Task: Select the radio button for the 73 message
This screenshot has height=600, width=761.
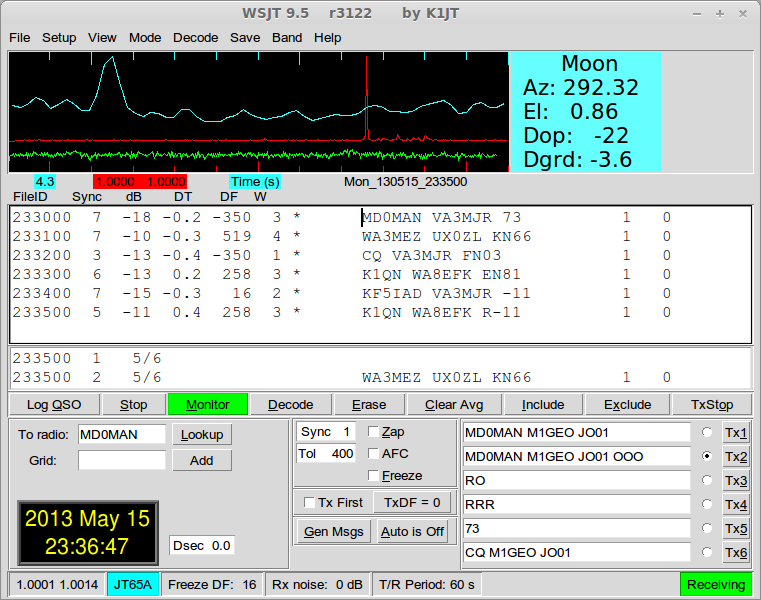Action: pyautogui.click(x=707, y=528)
